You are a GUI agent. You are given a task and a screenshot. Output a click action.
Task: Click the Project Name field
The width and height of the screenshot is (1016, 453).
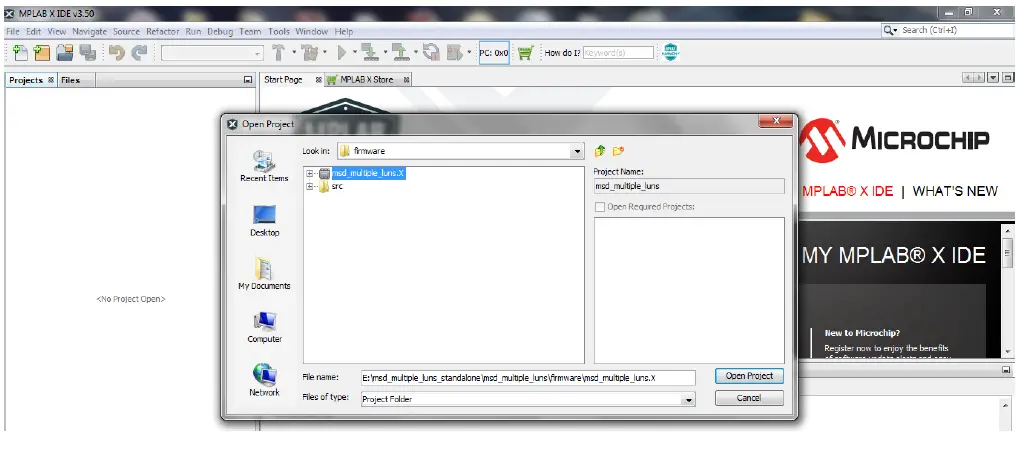click(x=689, y=186)
